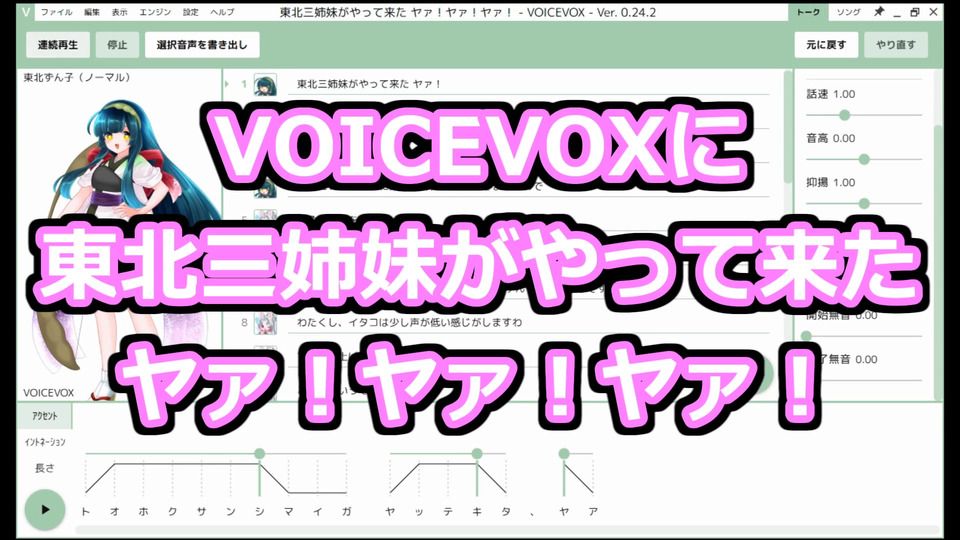Switch to the ソング tab
Viewport: 960px width, 540px height.
click(x=848, y=12)
